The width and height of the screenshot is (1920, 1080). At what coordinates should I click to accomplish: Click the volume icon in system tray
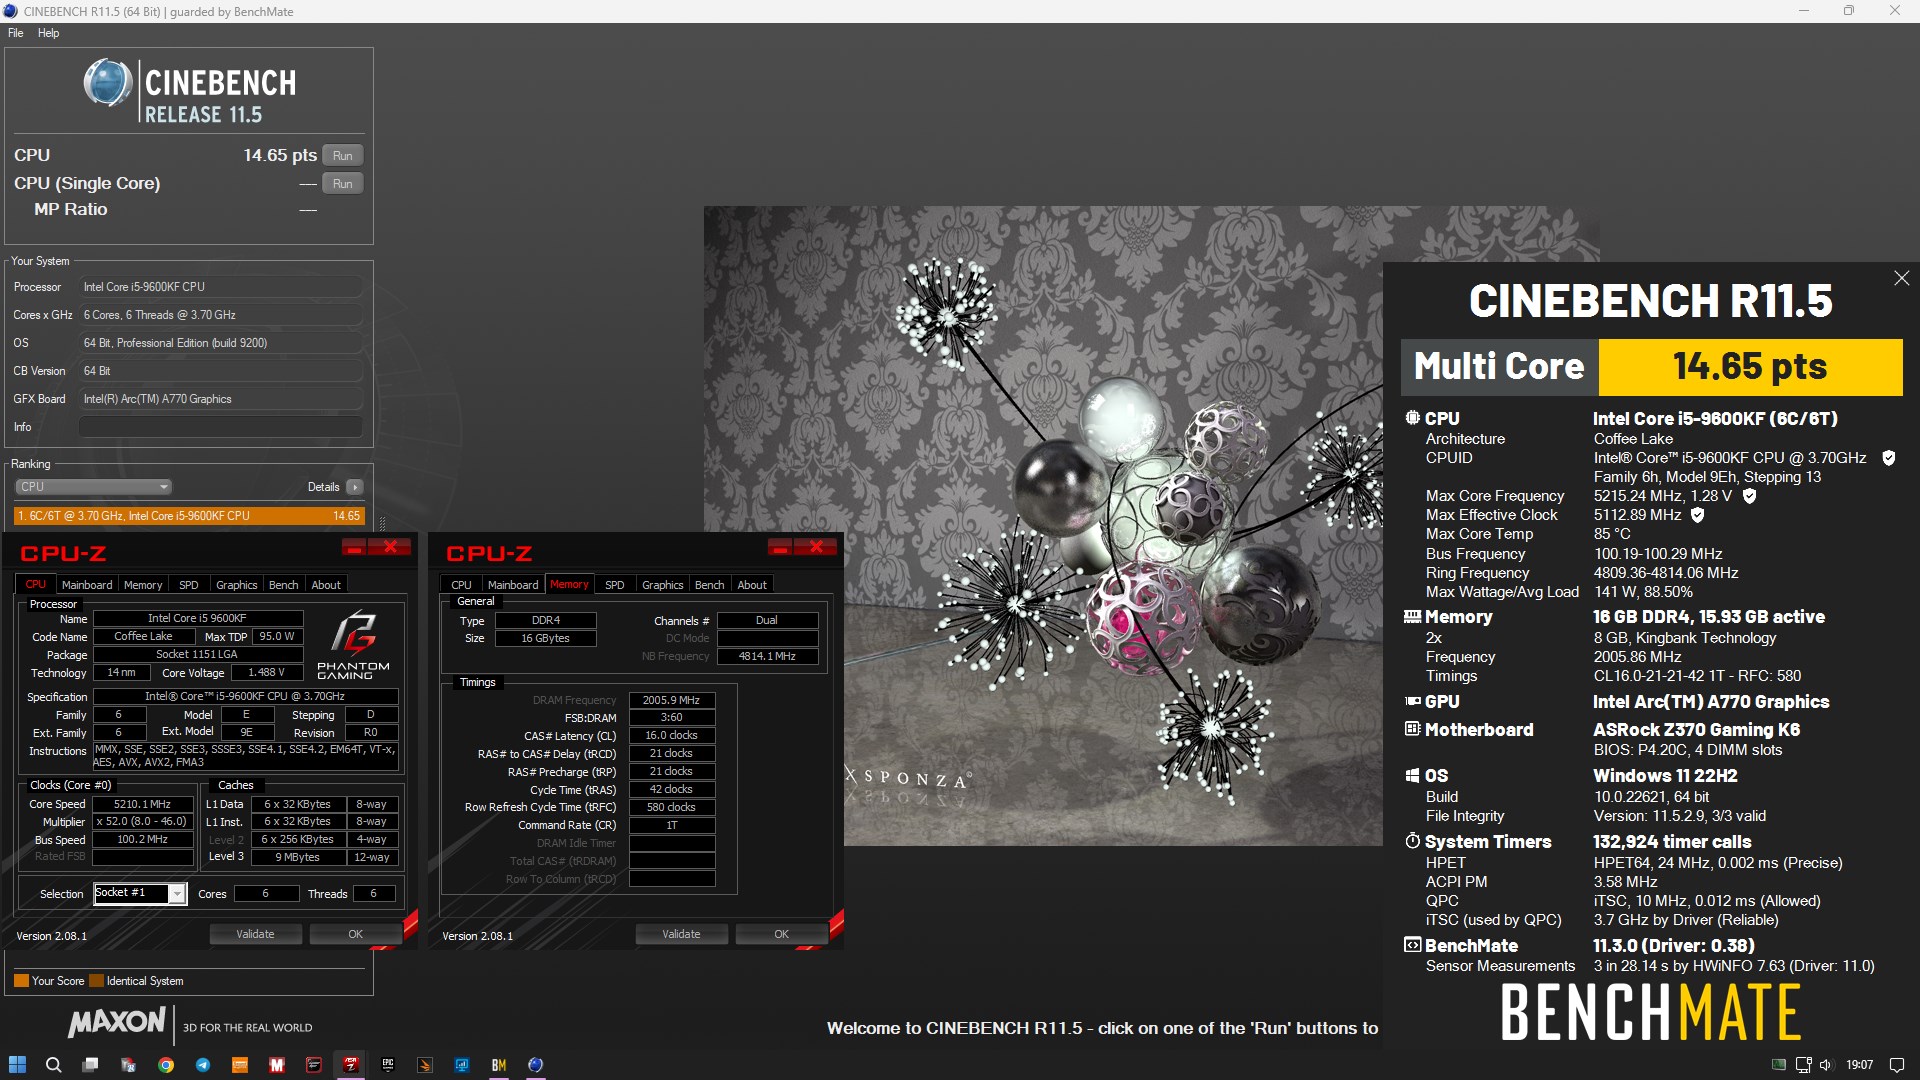[1826, 1065]
